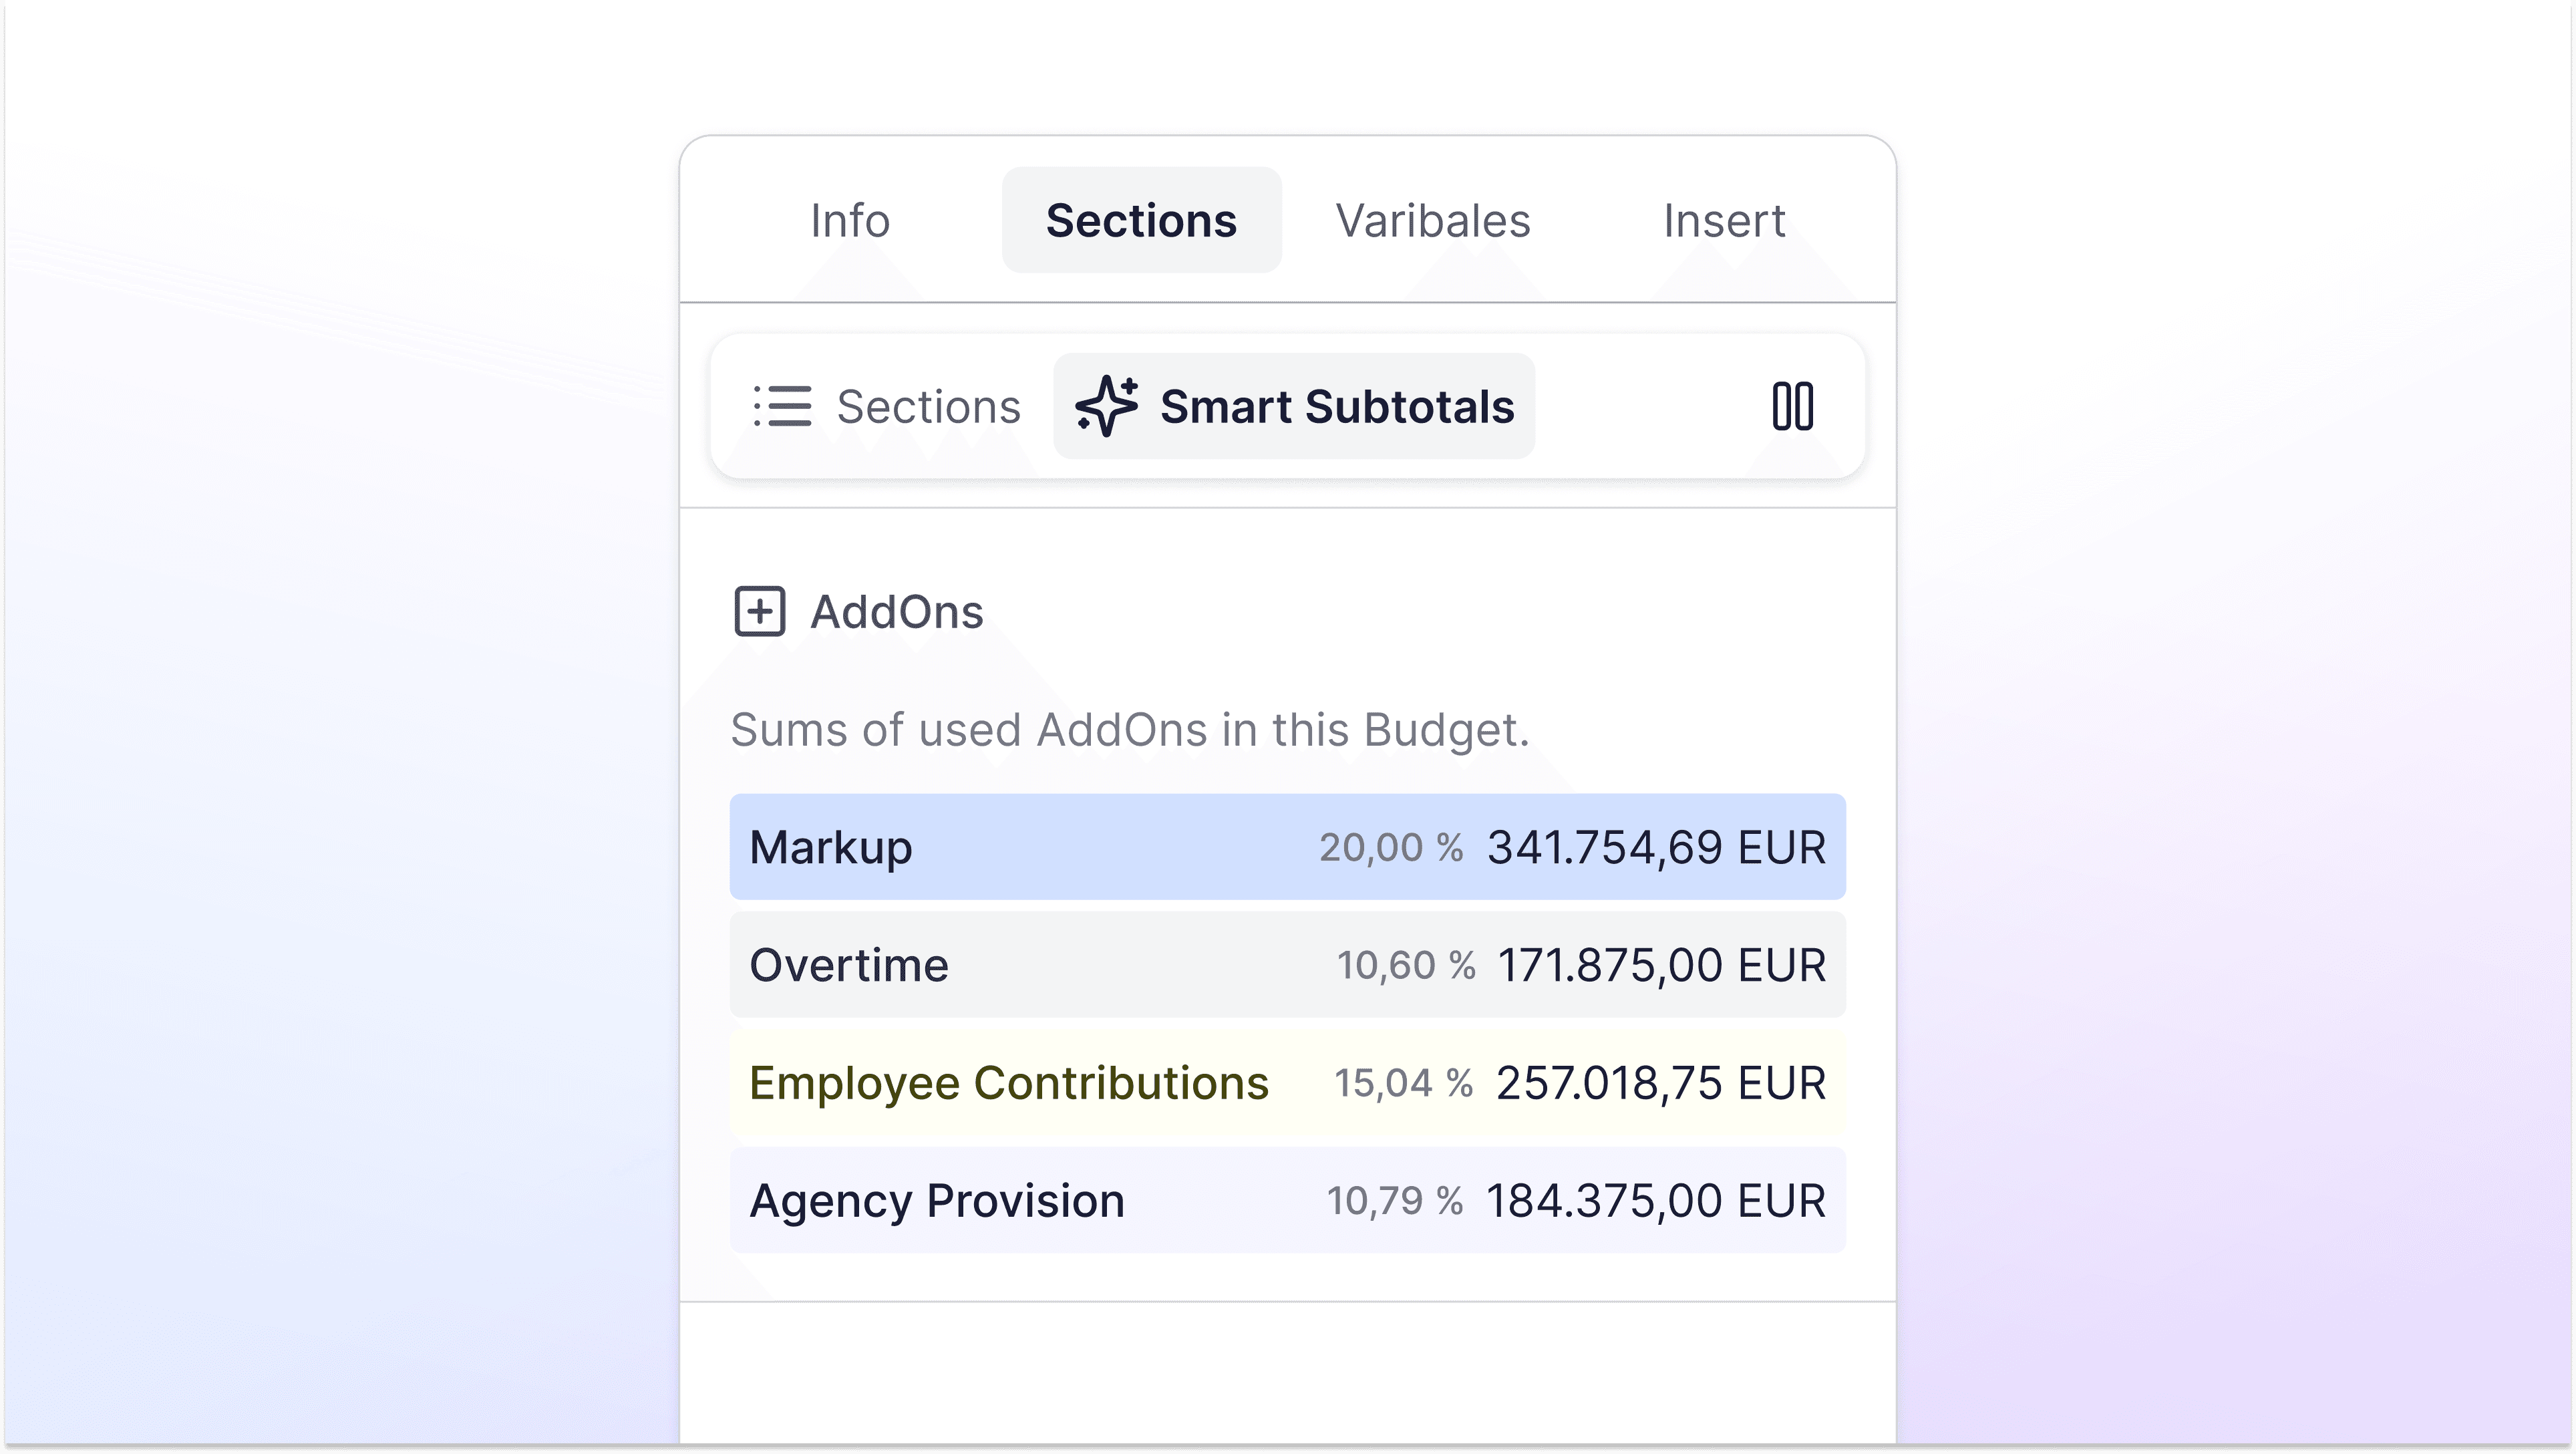
Task: Switch to the Sections list view
Action: (x=928, y=406)
